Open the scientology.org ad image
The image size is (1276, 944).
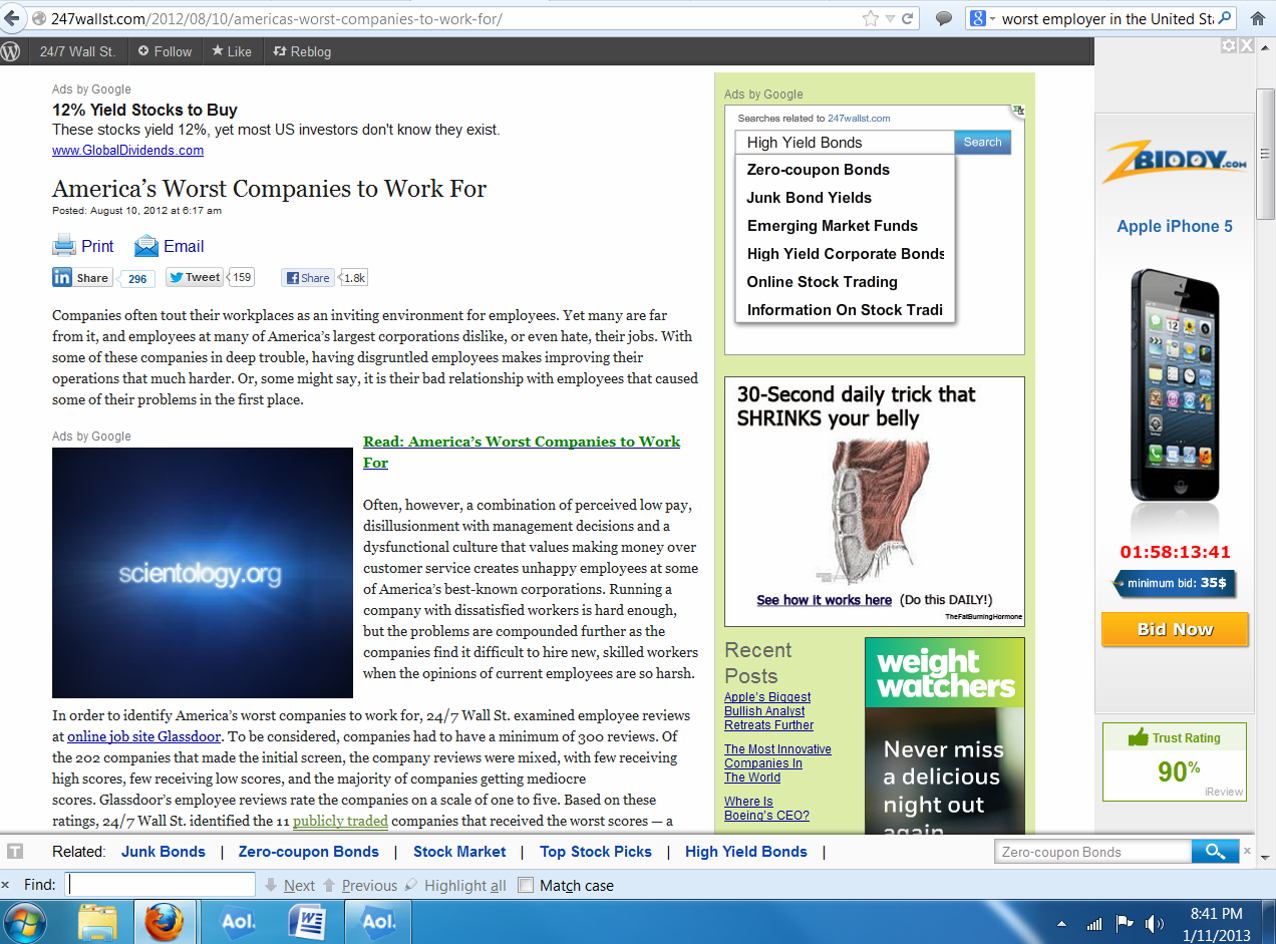click(203, 573)
